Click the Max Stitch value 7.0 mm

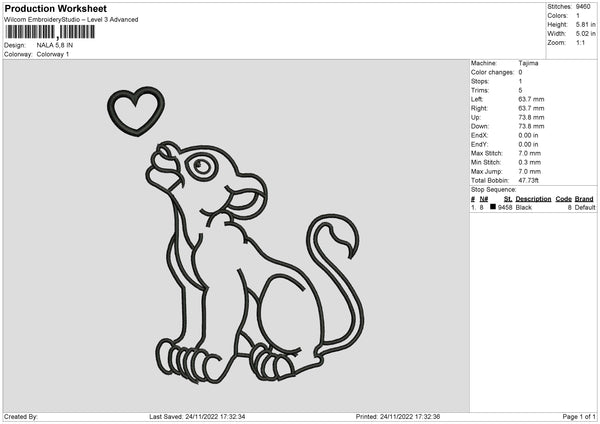point(530,153)
